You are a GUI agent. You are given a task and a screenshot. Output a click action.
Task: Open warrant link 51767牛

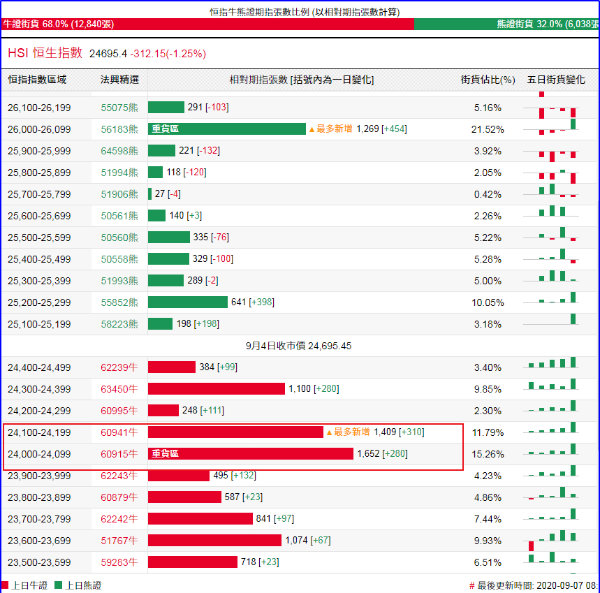coord(119,541)
